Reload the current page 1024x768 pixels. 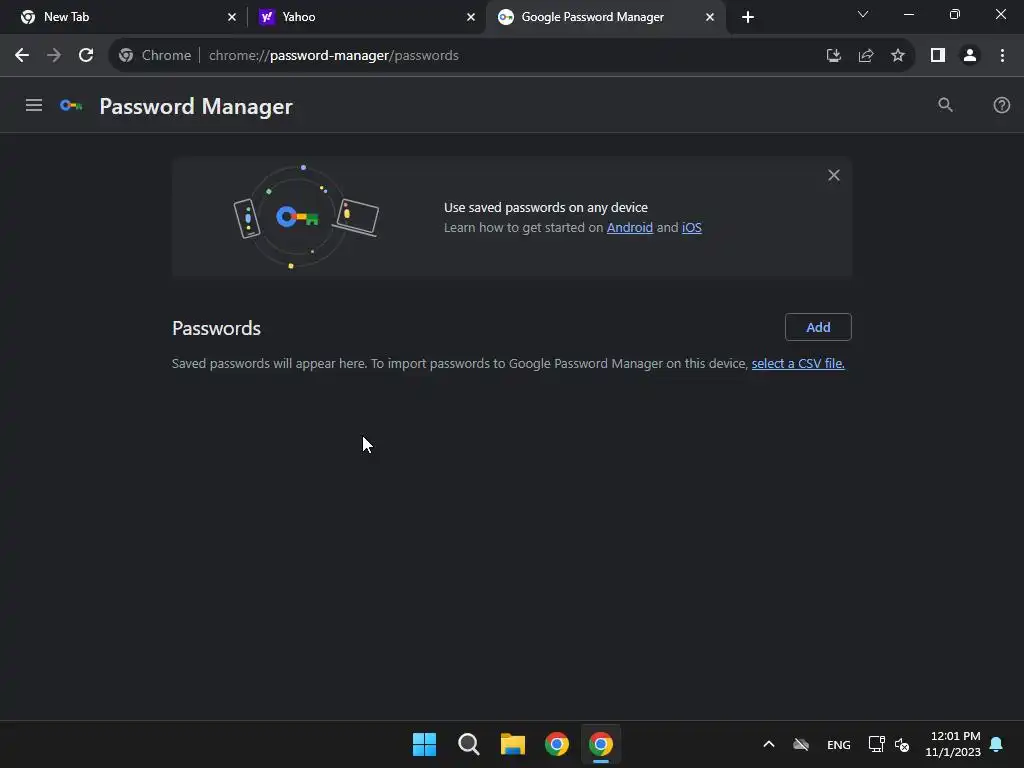pos(86,56)
